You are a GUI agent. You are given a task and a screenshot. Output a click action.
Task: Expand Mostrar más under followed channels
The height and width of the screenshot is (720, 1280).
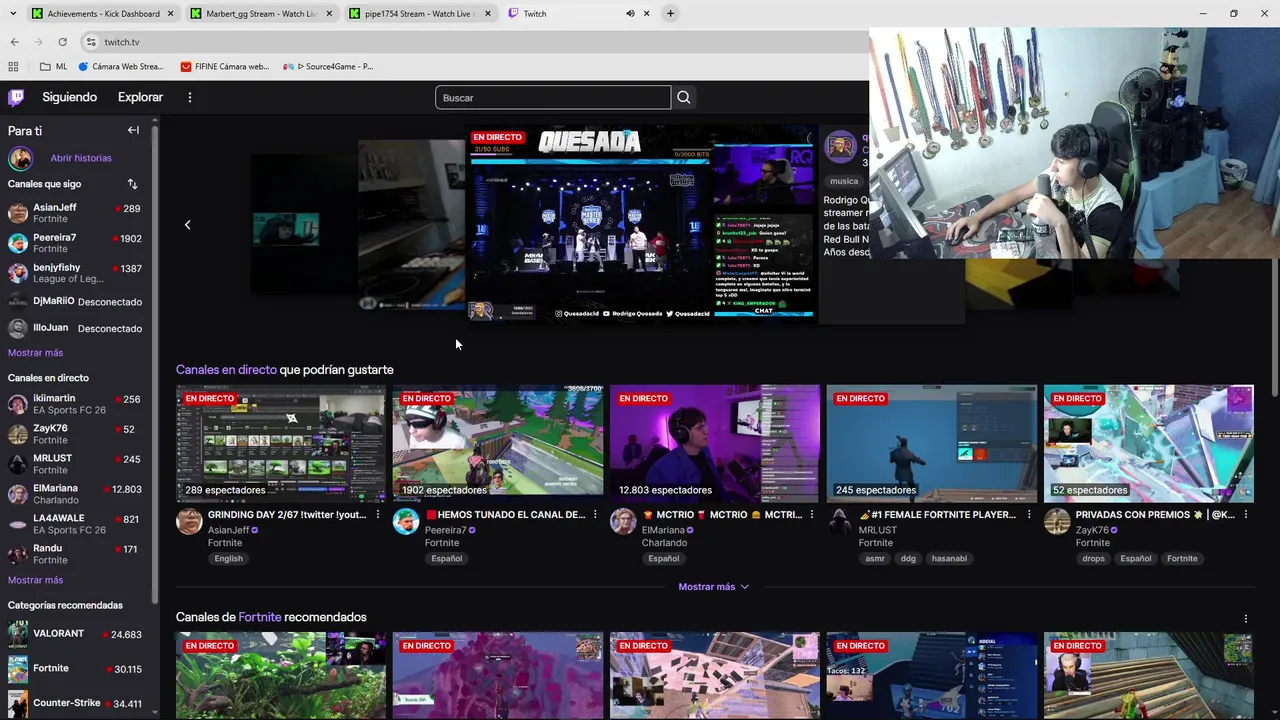click(x=35, y=353)
